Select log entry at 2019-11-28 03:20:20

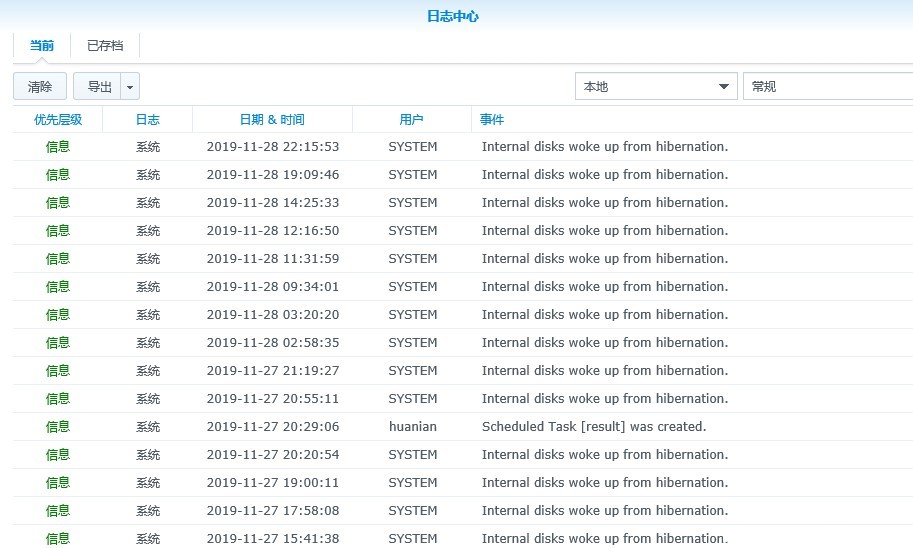tap(272, 315)
